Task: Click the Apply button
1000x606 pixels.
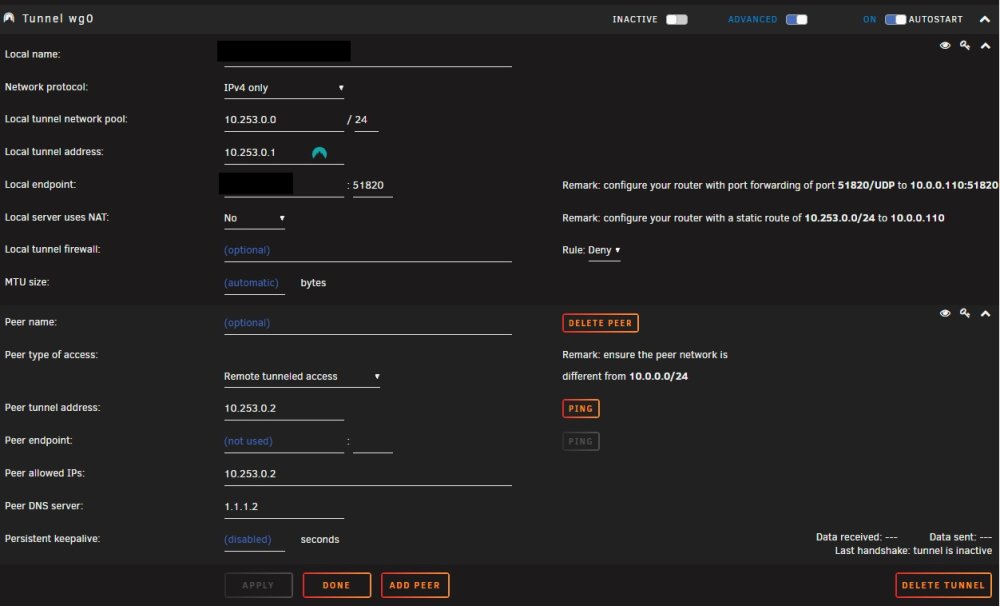Action: point(258,585)
